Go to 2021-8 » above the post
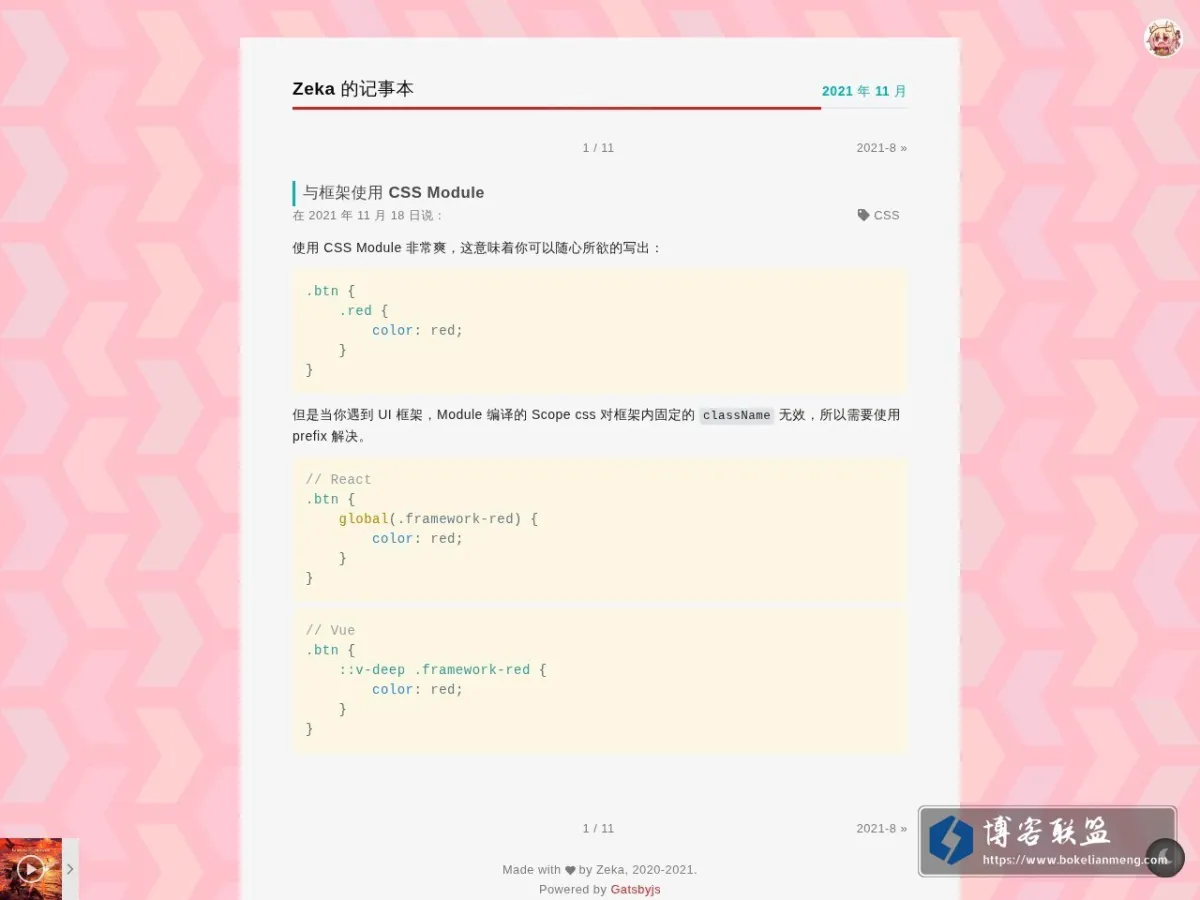1200x900 pixels. (881, 148)
